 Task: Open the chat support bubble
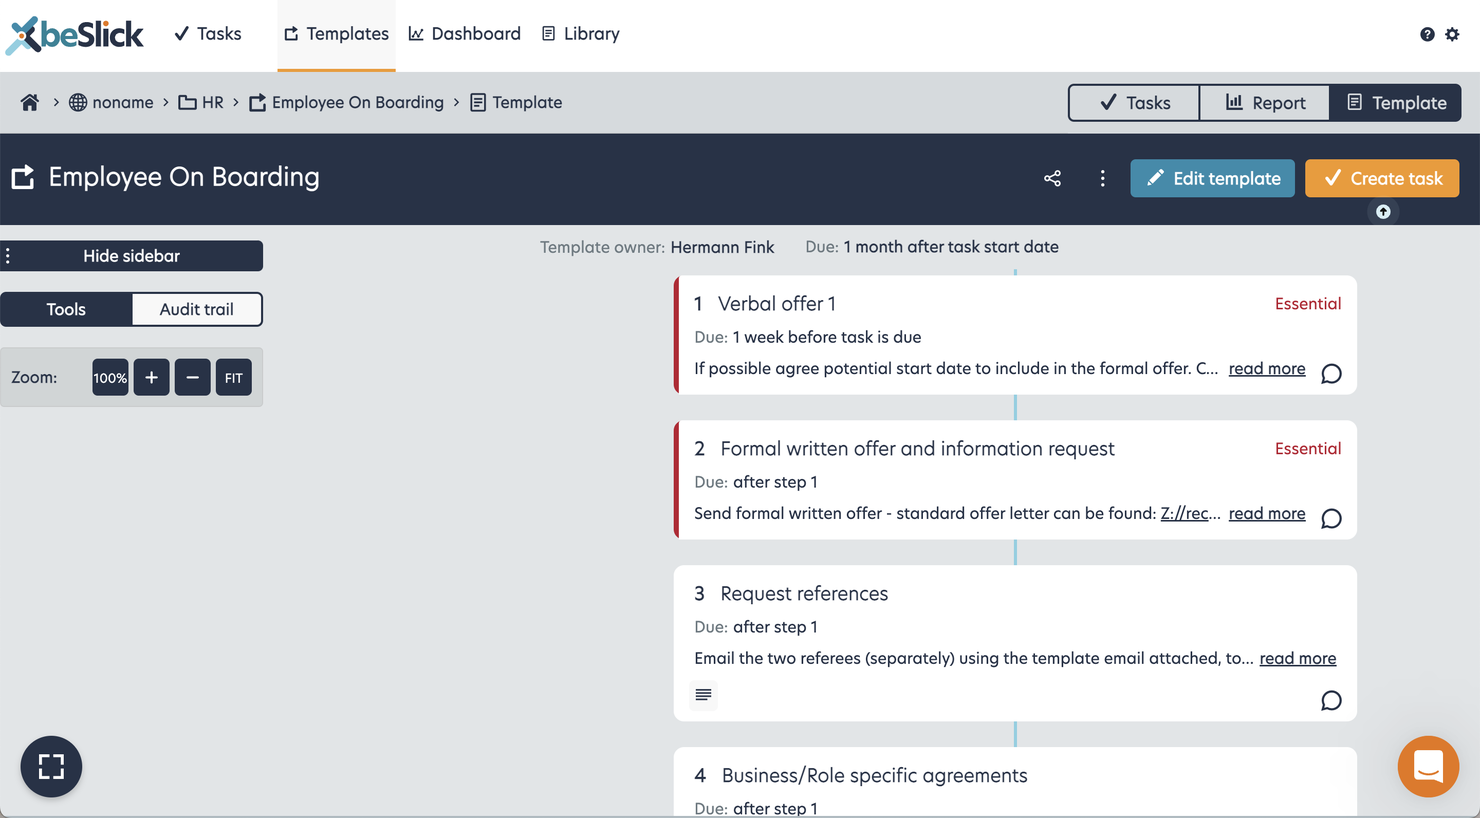1428,767
